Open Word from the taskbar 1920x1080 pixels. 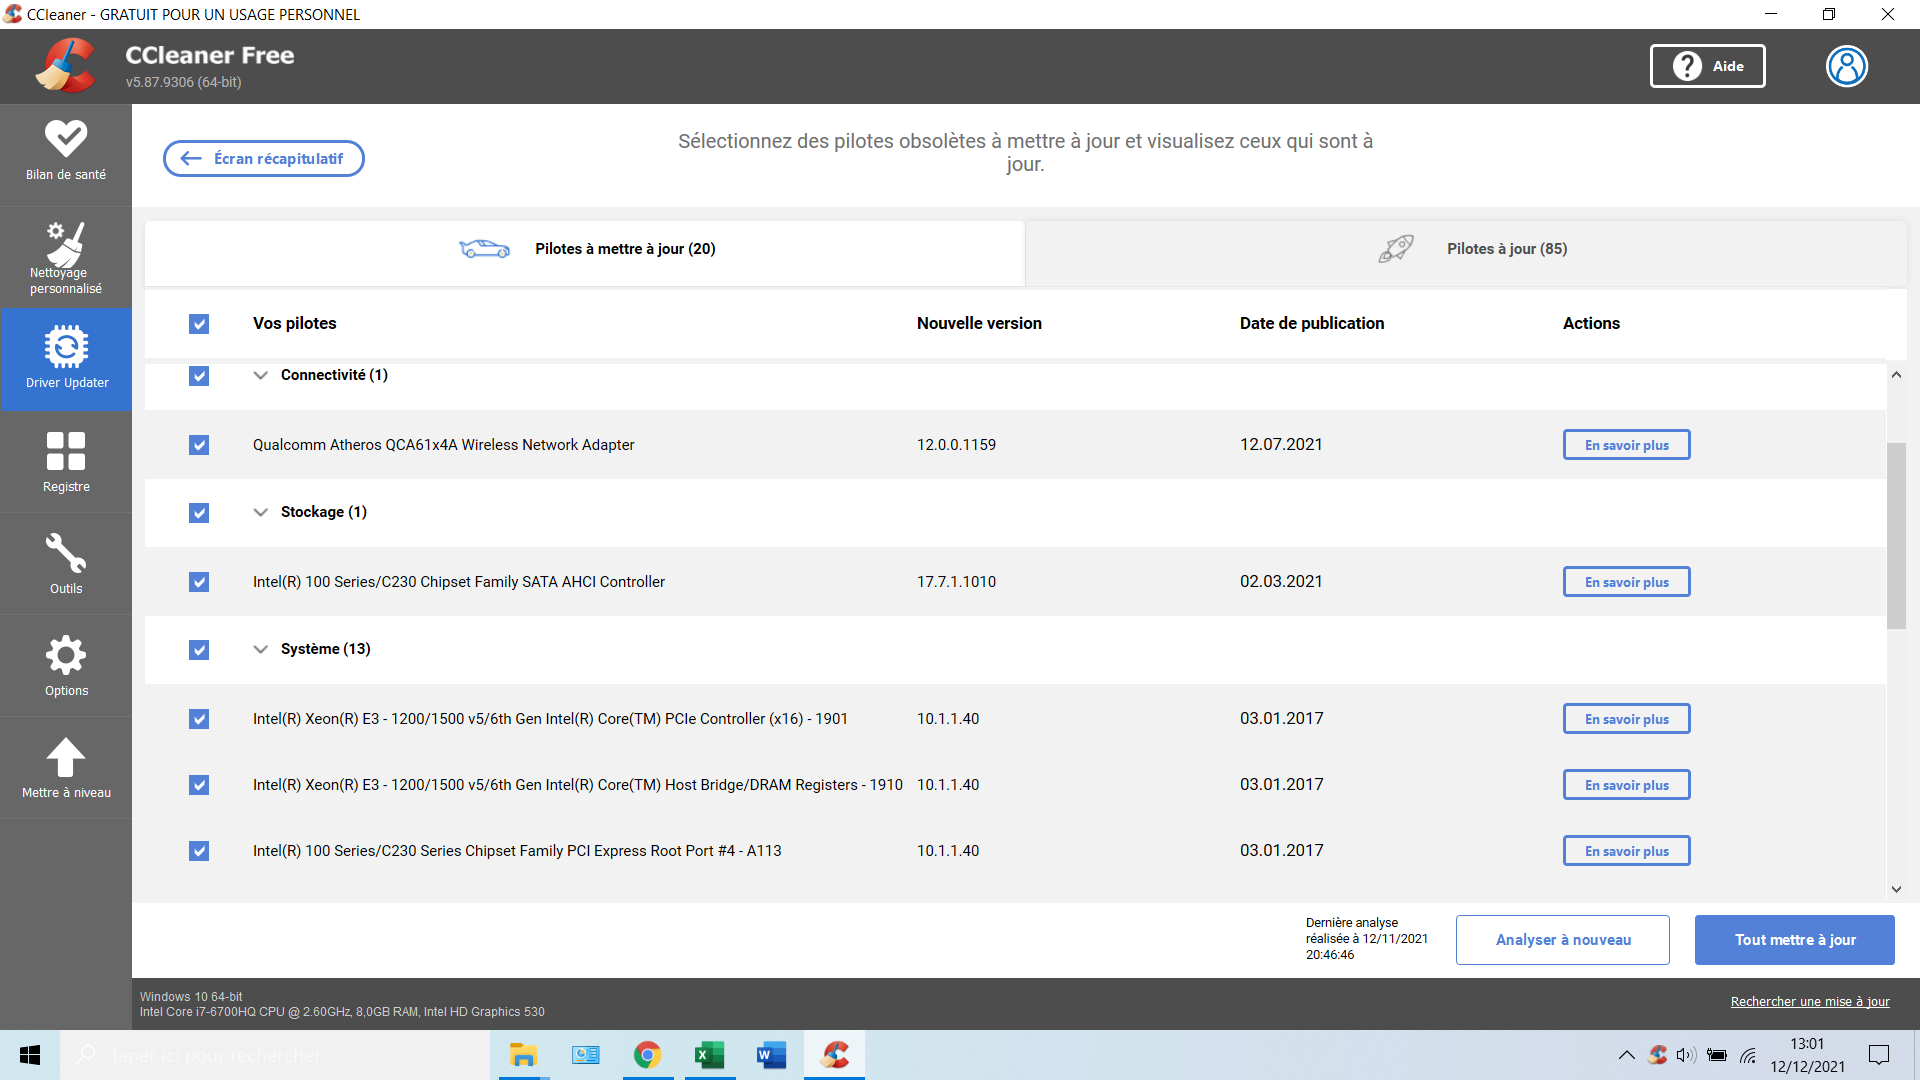click(x=771, y=1055)
